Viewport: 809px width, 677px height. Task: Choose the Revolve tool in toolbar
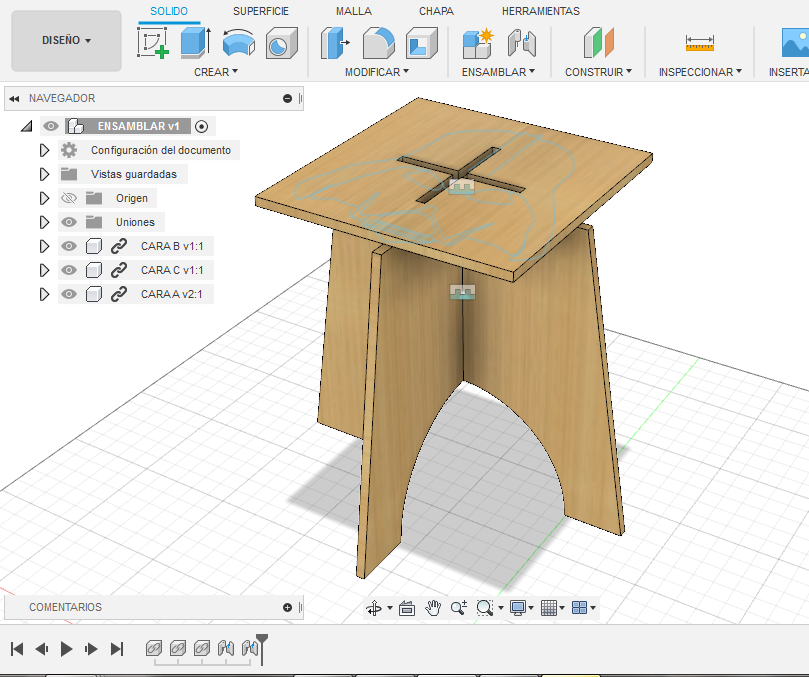[x=238, y=44]
